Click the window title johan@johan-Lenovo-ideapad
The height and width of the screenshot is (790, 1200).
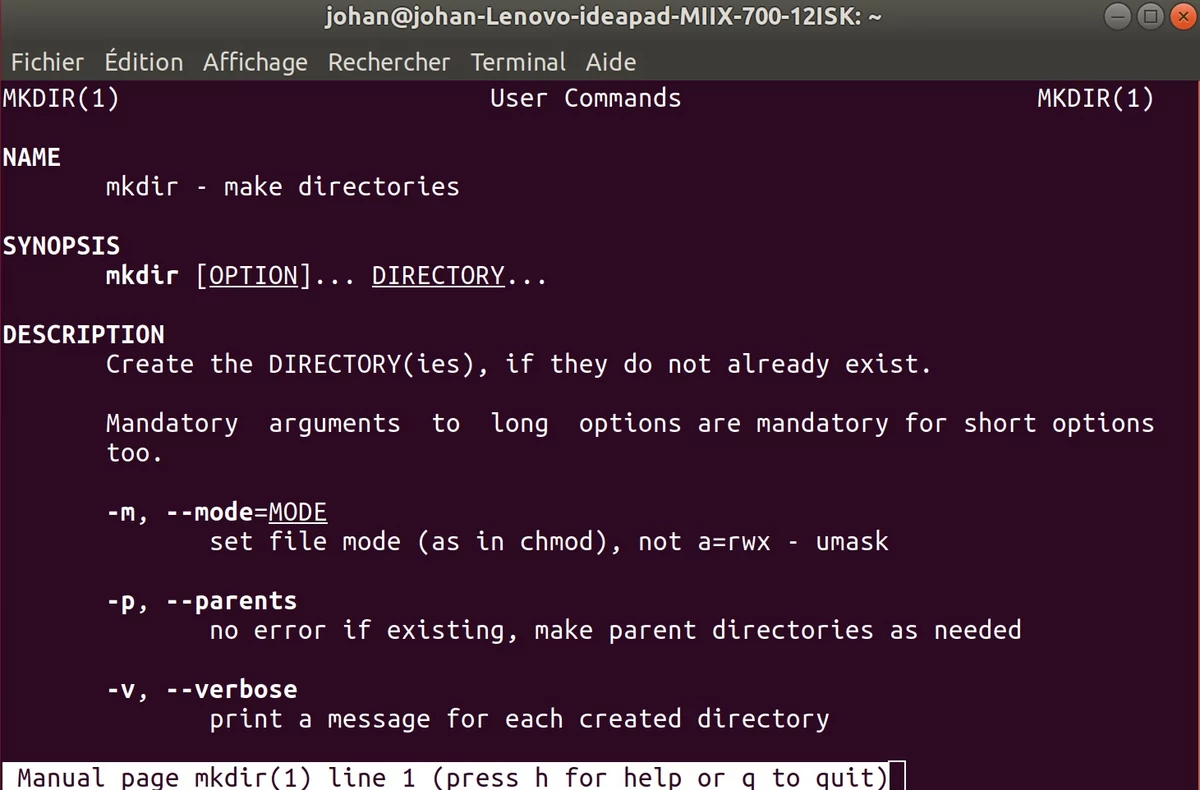pyautogui.click(x=602, y=17)
